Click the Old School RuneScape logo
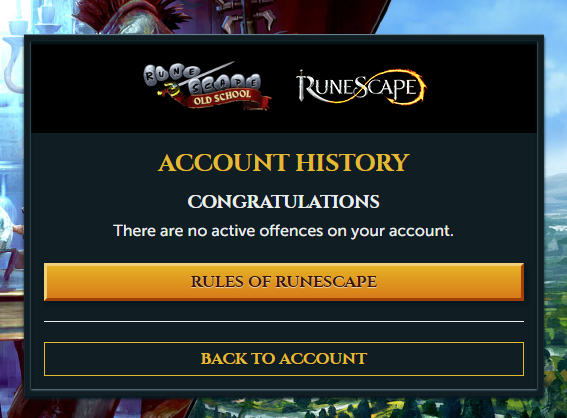 tap(207, 85)
